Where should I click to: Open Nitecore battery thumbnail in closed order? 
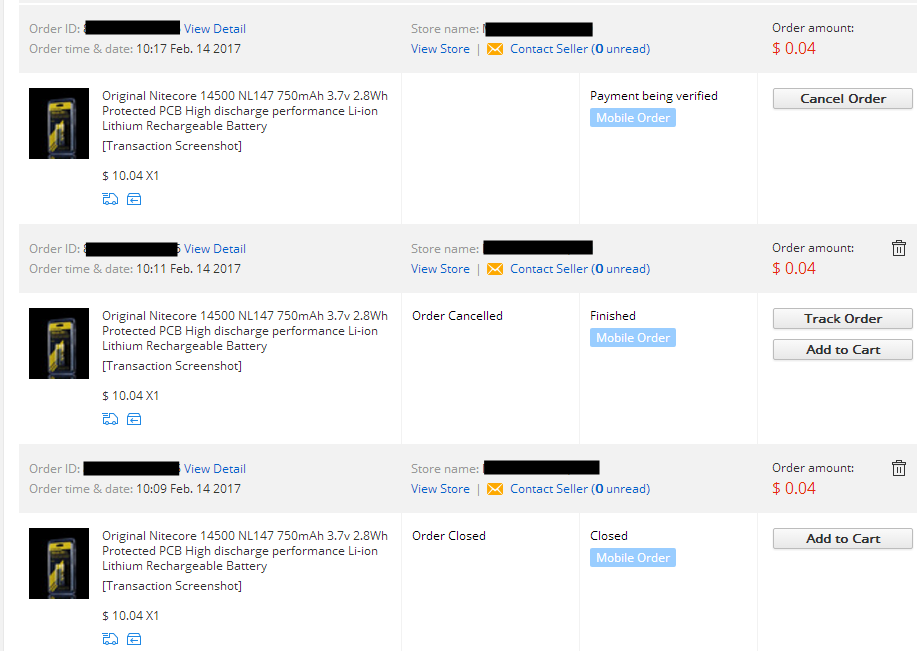[x=59, y=563]
